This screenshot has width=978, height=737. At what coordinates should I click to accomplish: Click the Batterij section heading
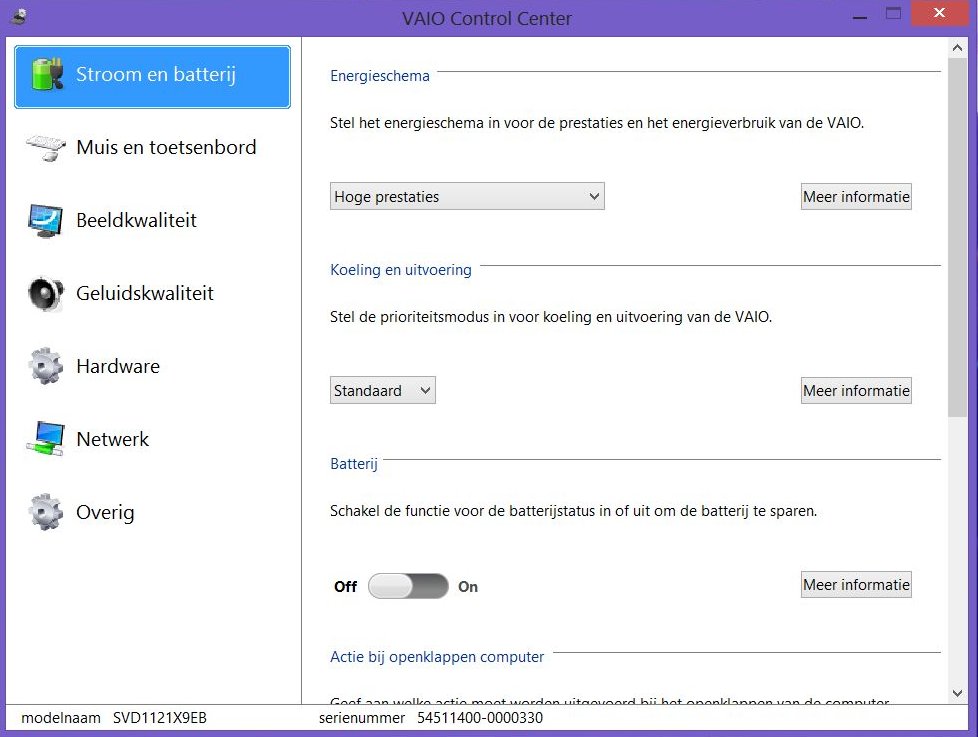point(354,464)
